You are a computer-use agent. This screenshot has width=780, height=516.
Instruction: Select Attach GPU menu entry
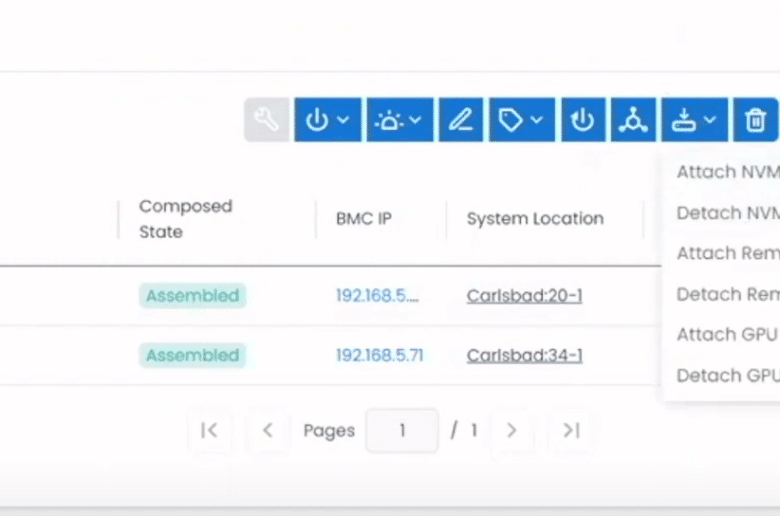(728, 334)
